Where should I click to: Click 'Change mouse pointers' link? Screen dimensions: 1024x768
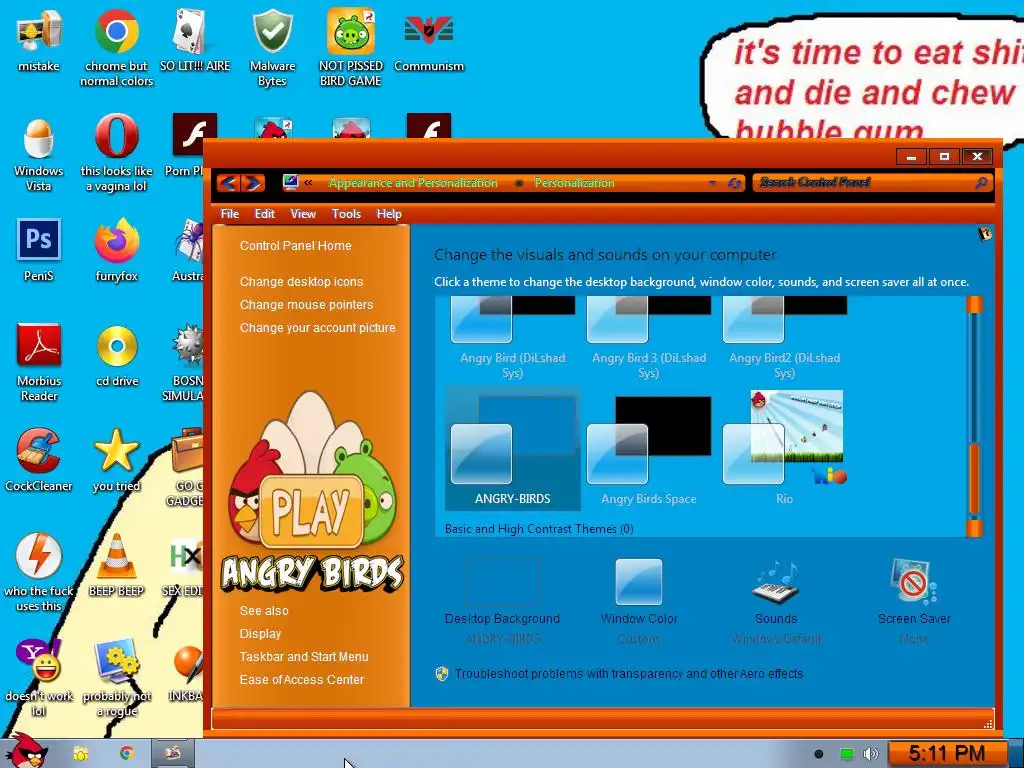pos(306,304)
